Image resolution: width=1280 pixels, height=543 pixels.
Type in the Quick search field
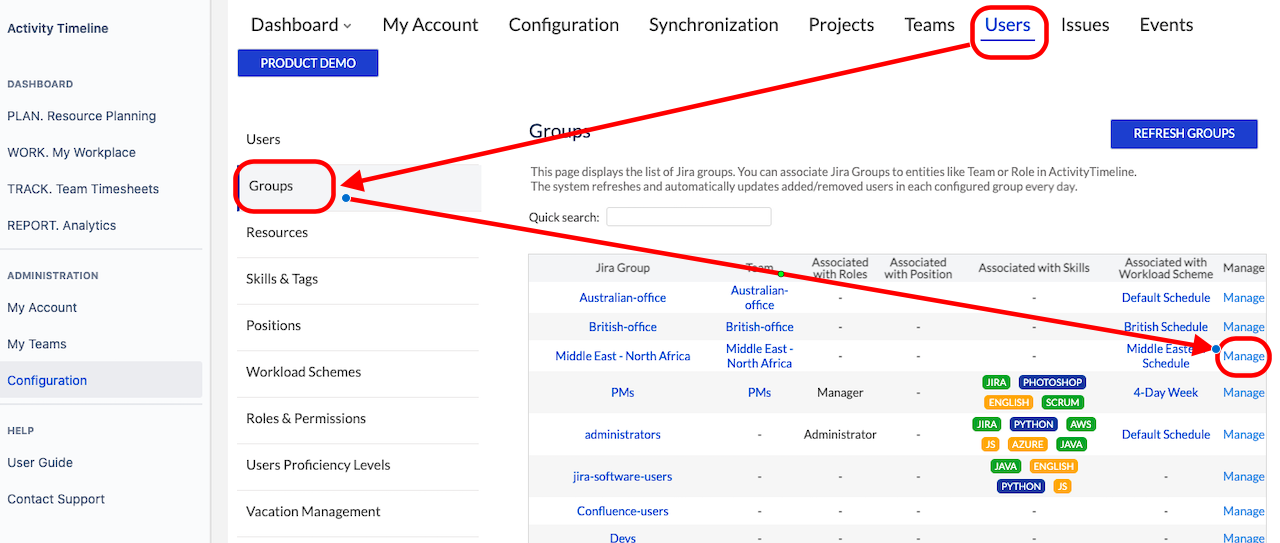click(x=688, y=217)
